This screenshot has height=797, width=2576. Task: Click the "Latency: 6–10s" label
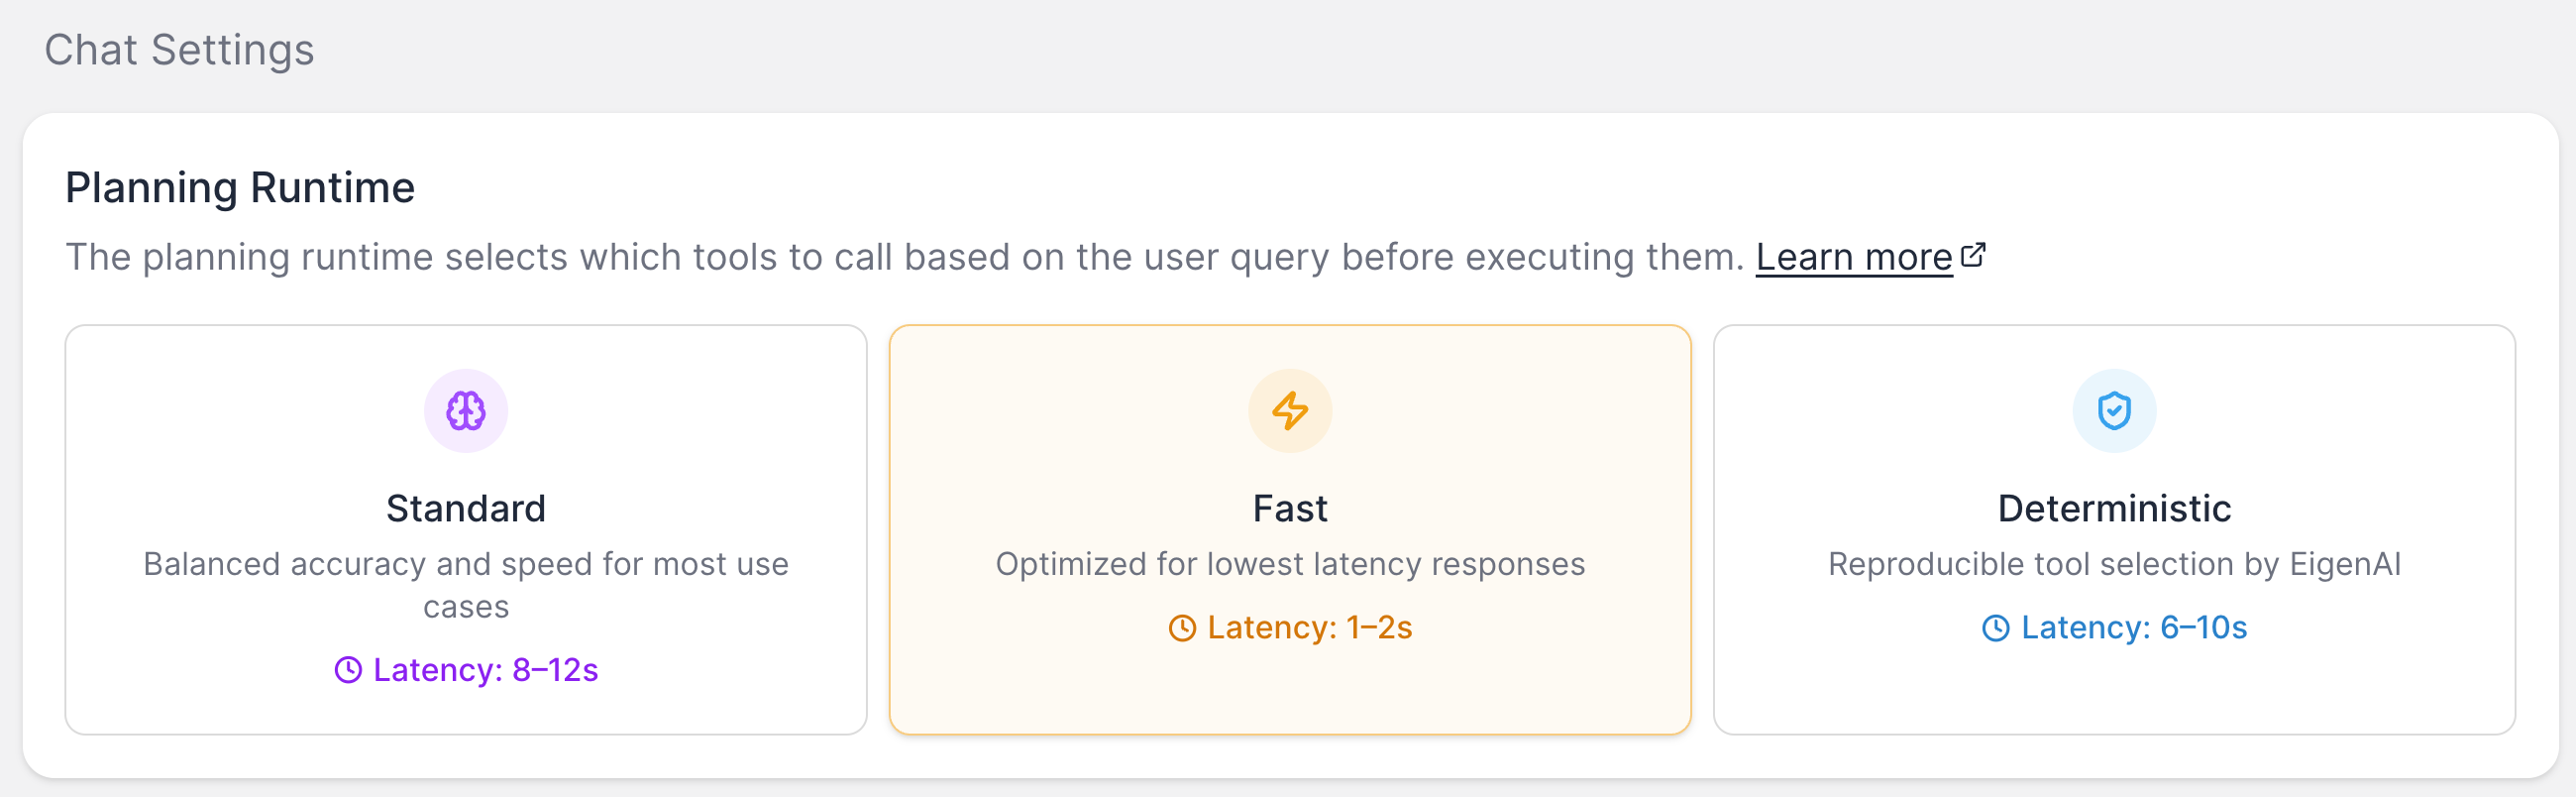click(x=2133, y=628)
